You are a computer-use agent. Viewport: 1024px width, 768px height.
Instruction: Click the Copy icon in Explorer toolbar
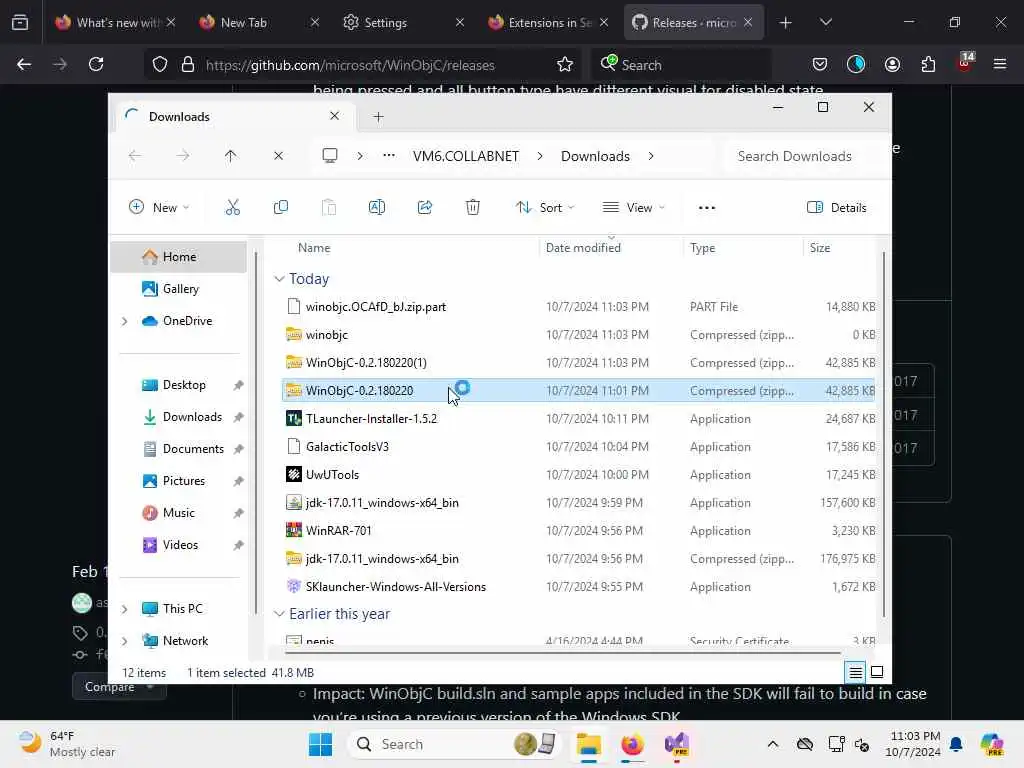(x=281, y=208)
